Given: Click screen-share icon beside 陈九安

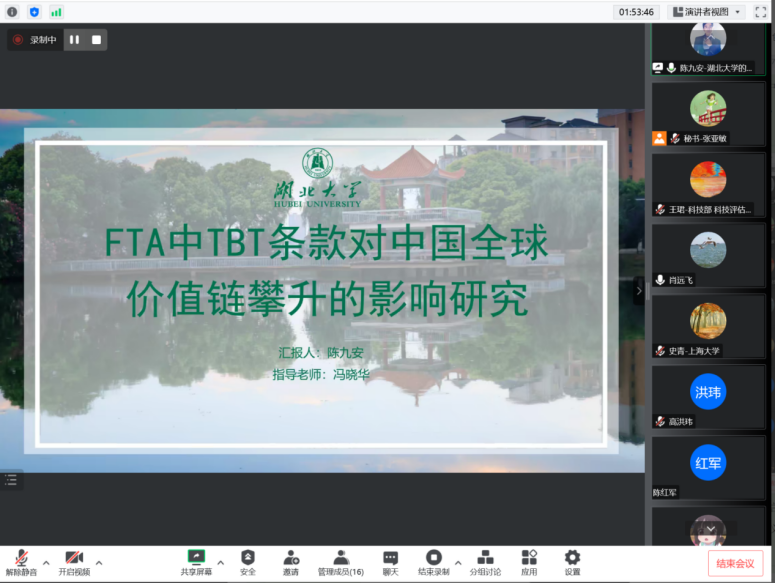Looking at the screenshot, I should pyautogui.click(x=658, y=68).
